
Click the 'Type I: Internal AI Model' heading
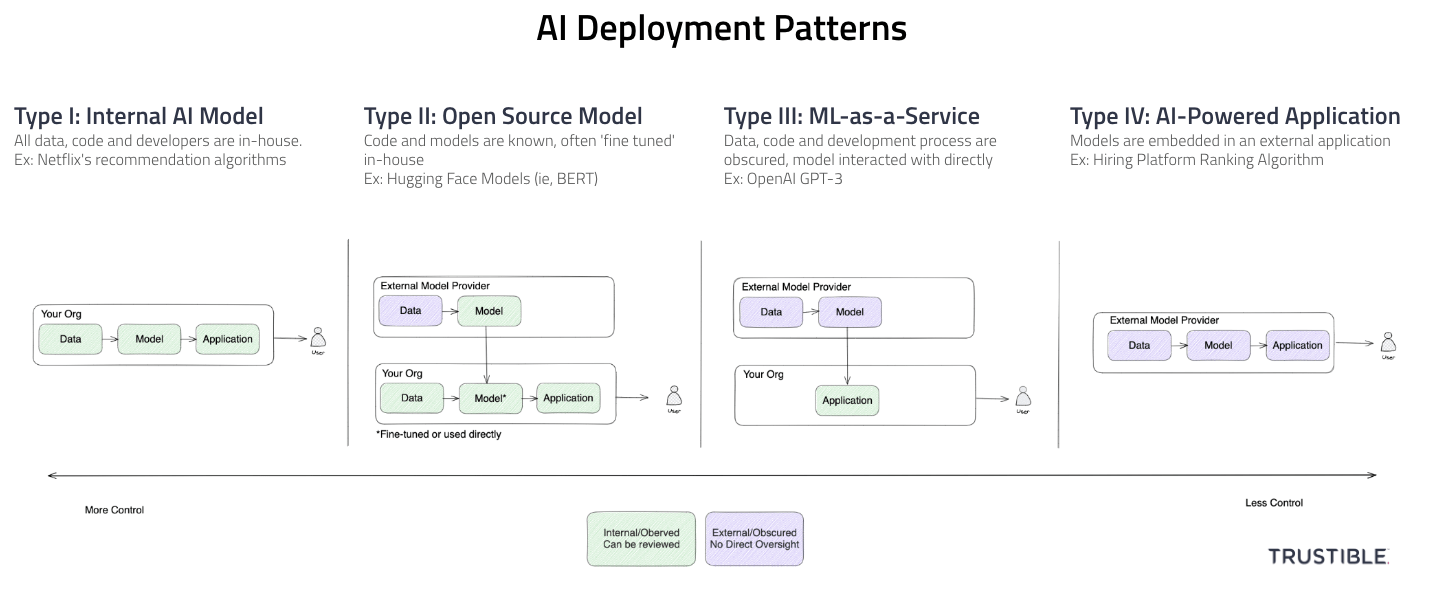(139, 116)
